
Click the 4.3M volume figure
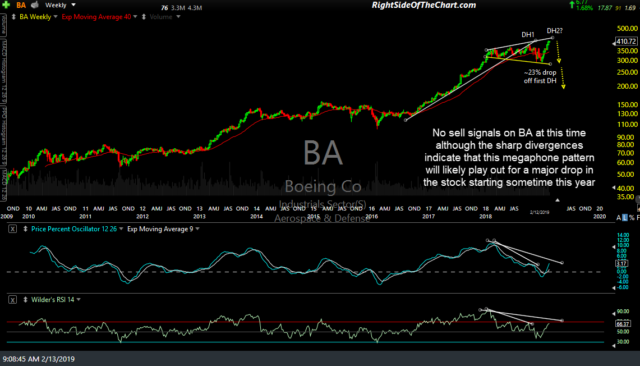pos(195,7)
